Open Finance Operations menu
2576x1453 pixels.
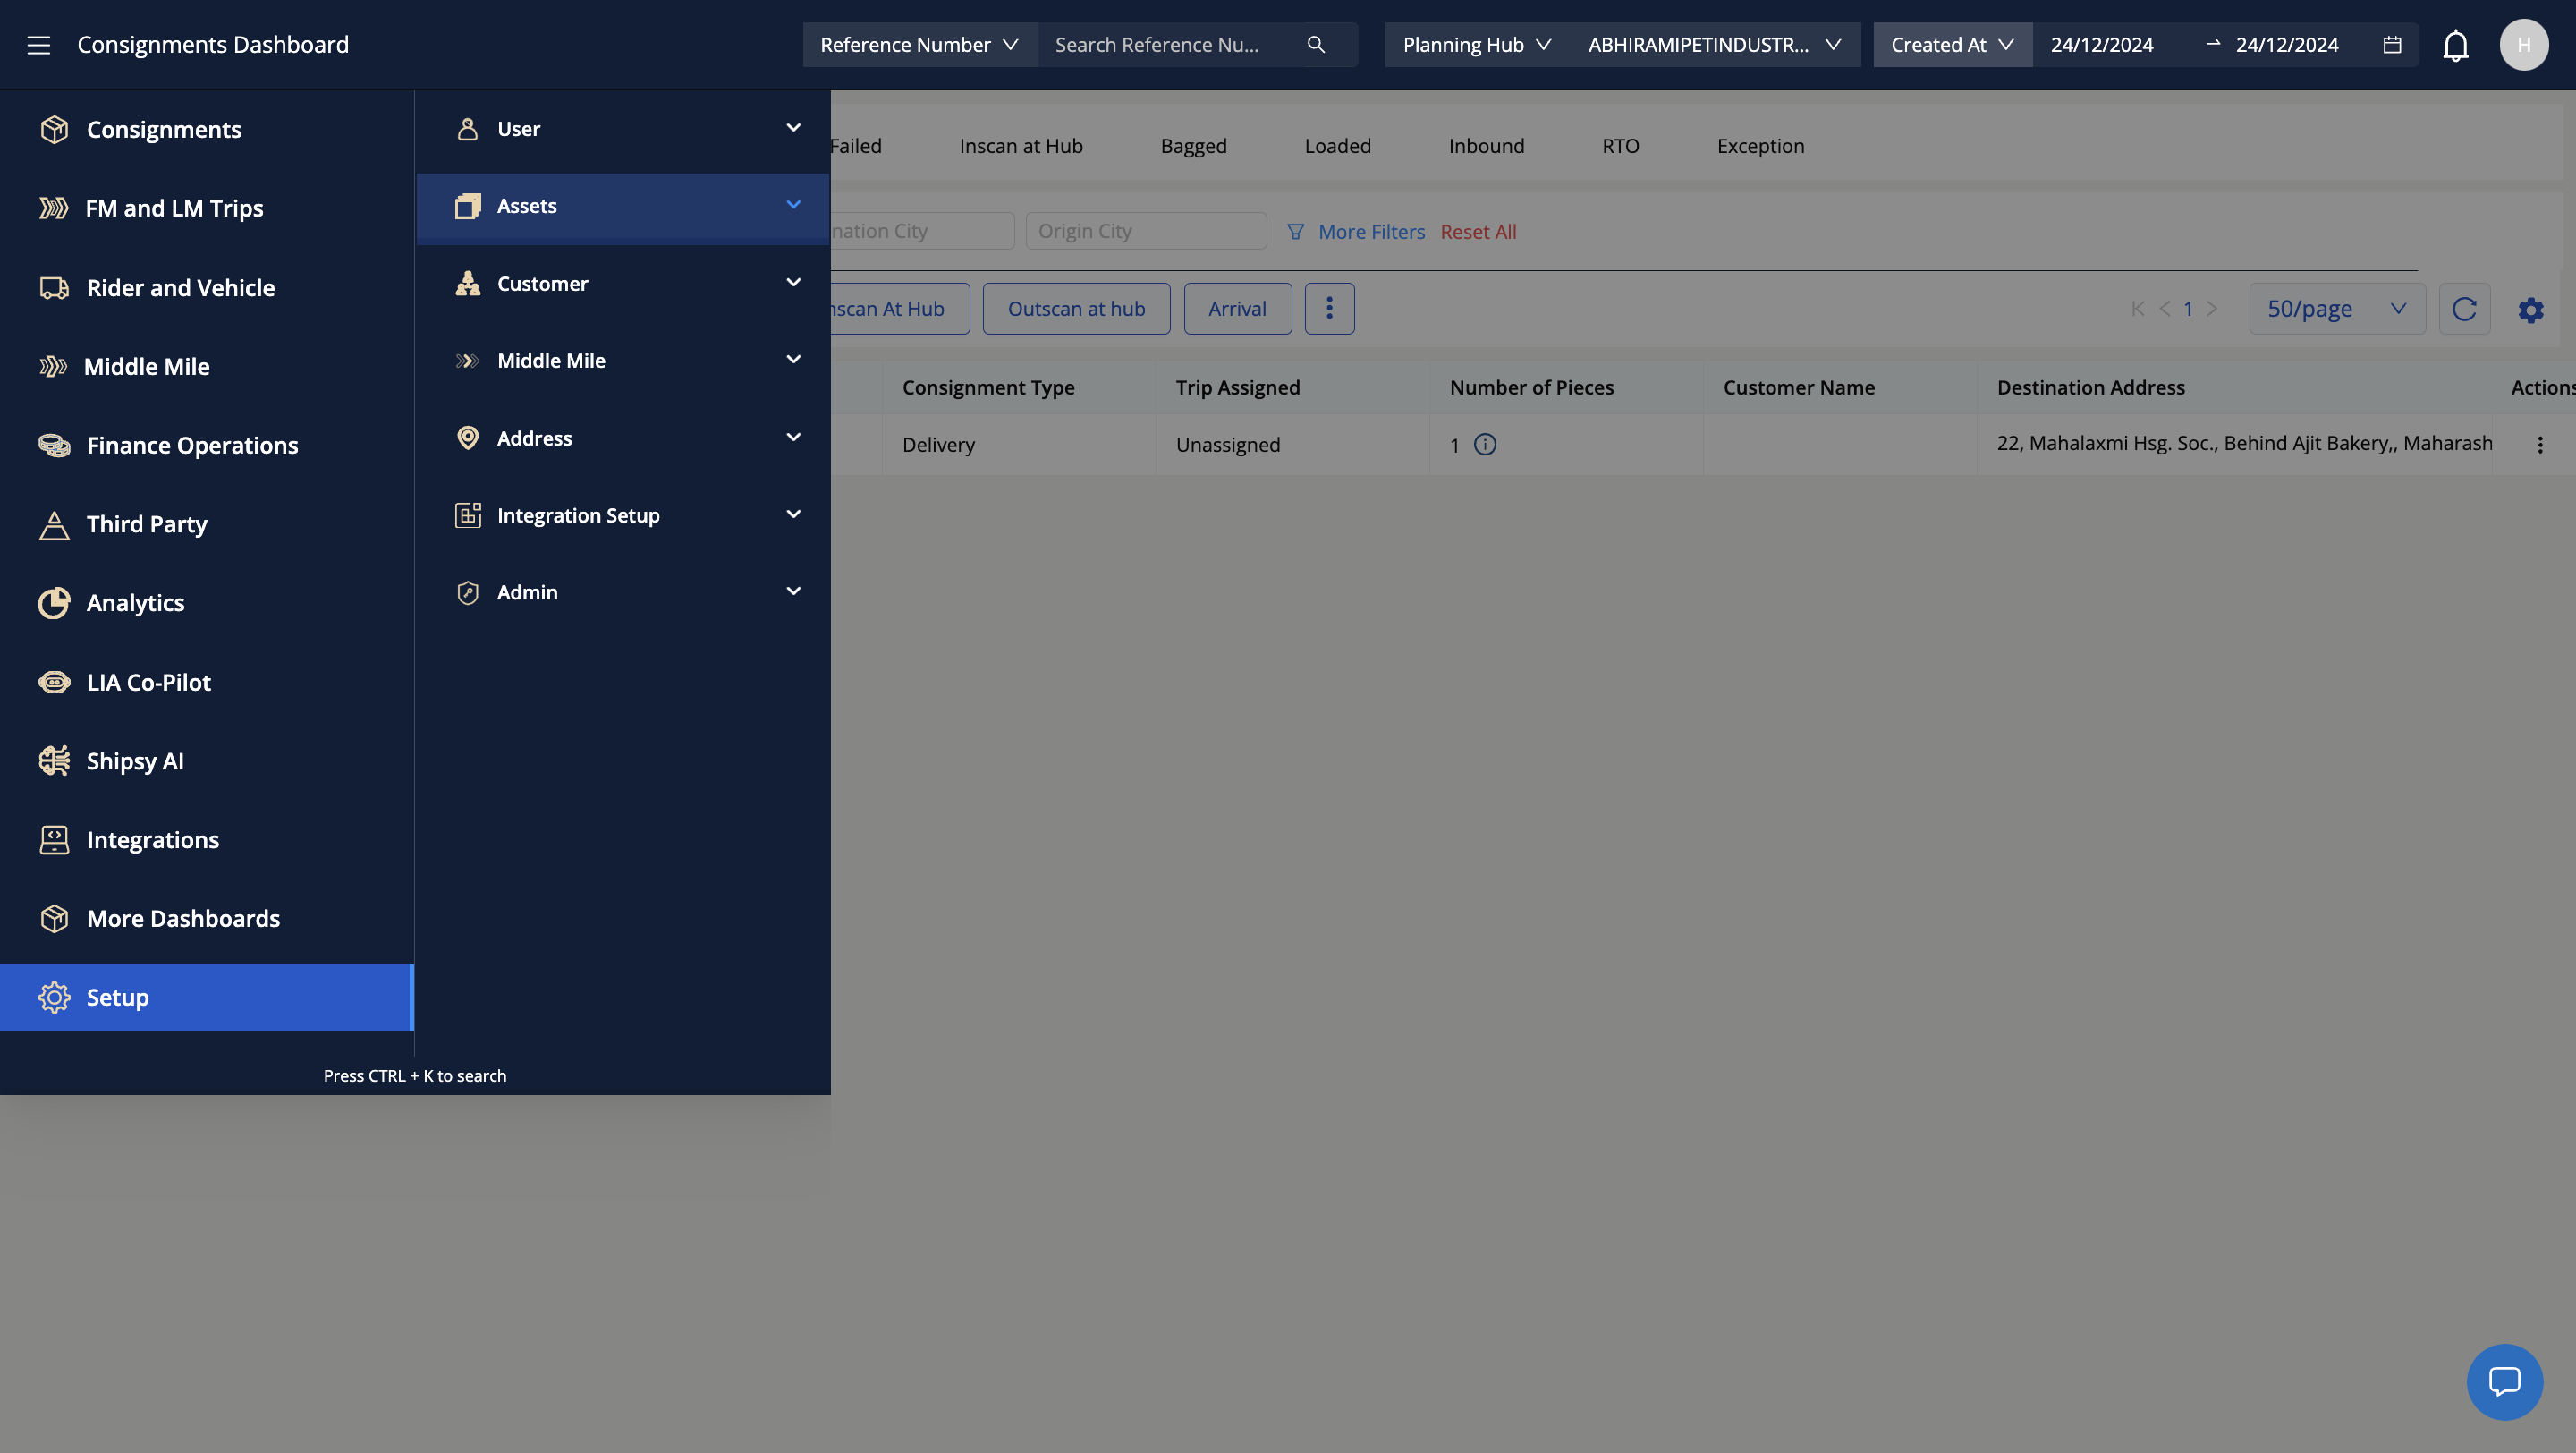tap(207, 445)
